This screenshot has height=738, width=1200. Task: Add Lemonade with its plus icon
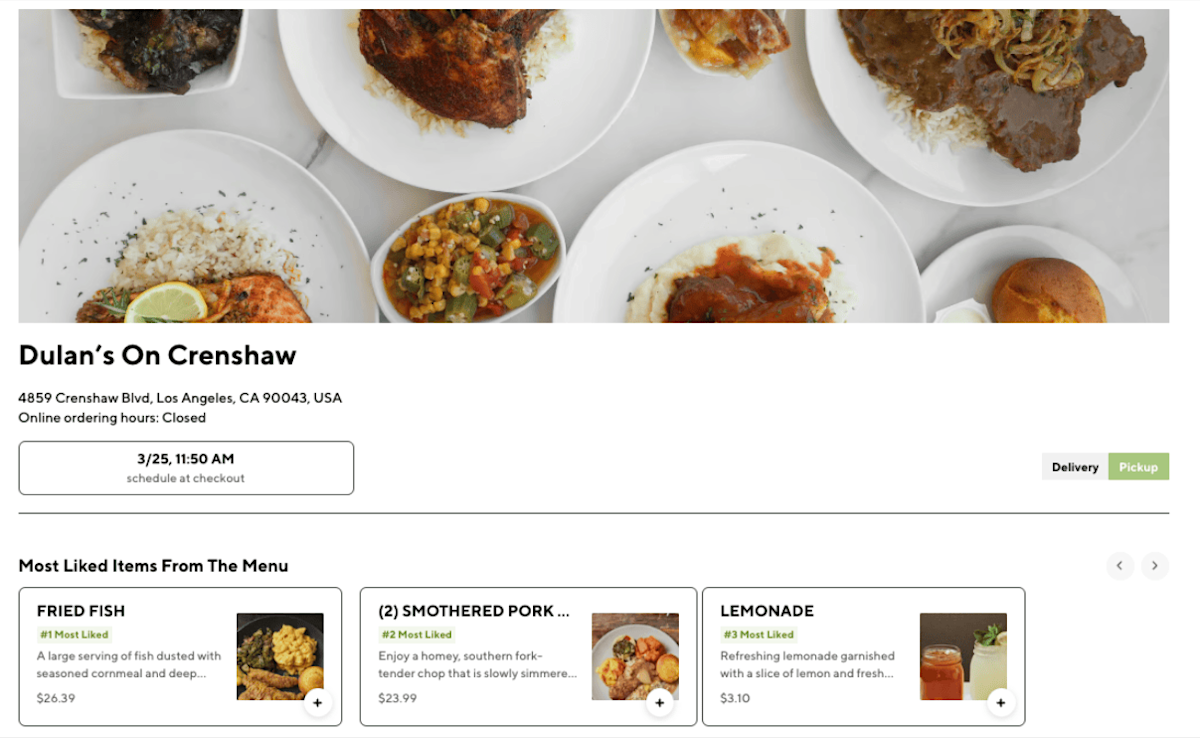coord(1001,703)
